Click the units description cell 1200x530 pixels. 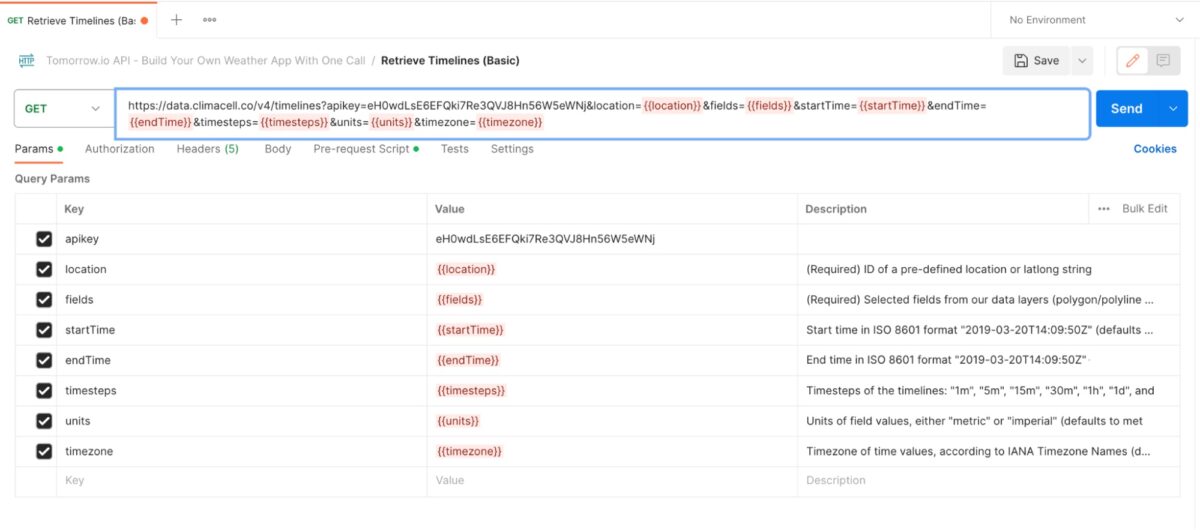coord(987,421)
